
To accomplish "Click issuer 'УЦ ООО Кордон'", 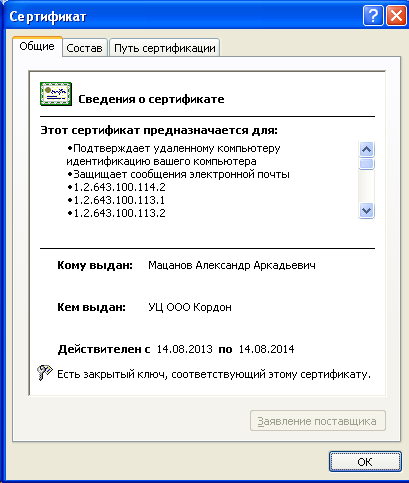I will tap(190, 307).
